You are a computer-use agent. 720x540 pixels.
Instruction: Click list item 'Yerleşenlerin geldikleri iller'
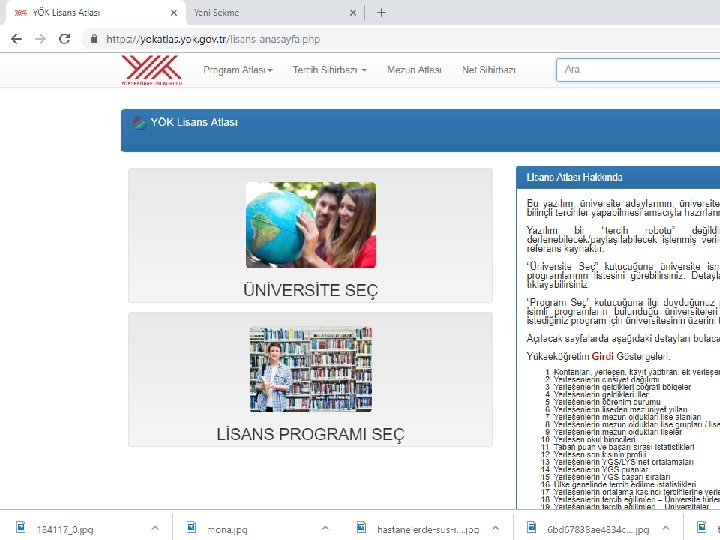(601, 394)
